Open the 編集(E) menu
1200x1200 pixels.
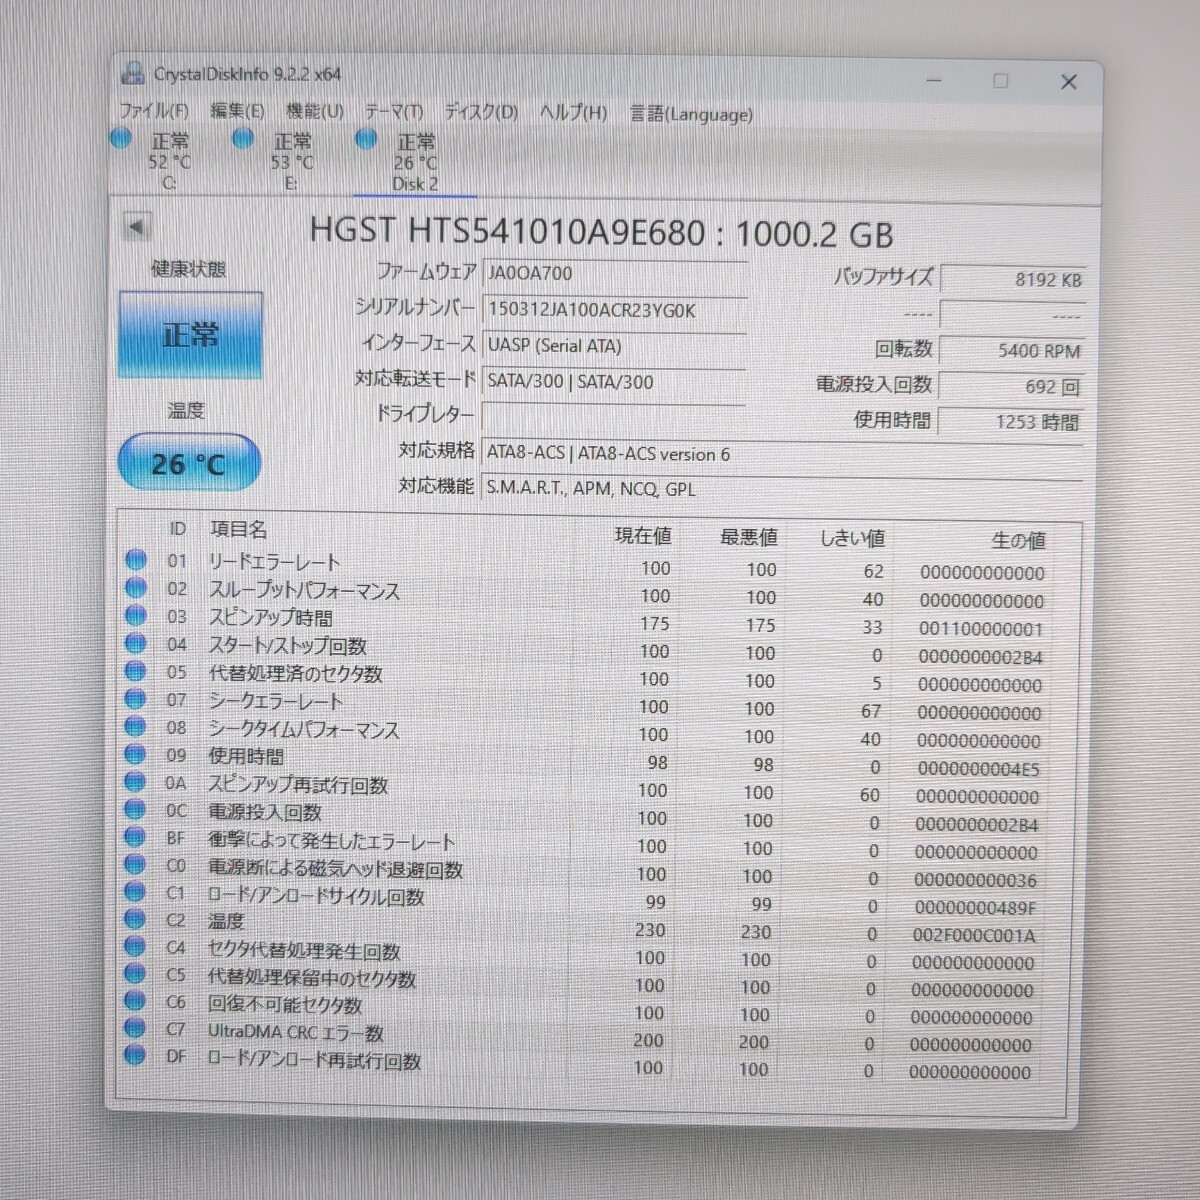click(x=237, y=111)
